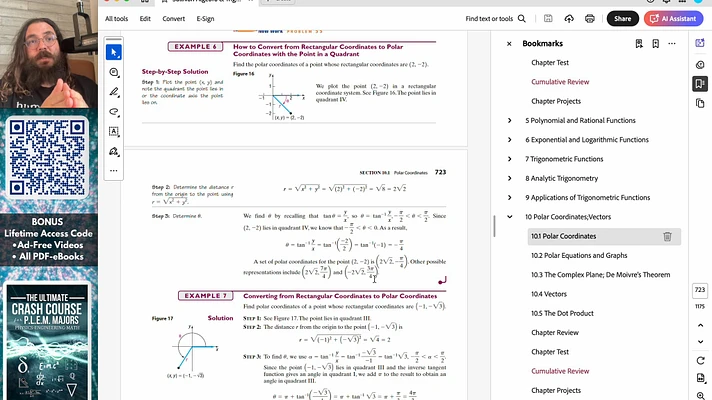Image resolution: width=712 pixels, height=400 pixels.
Task: Add a new bookmark icon
Action: click(x=655, y=44)
